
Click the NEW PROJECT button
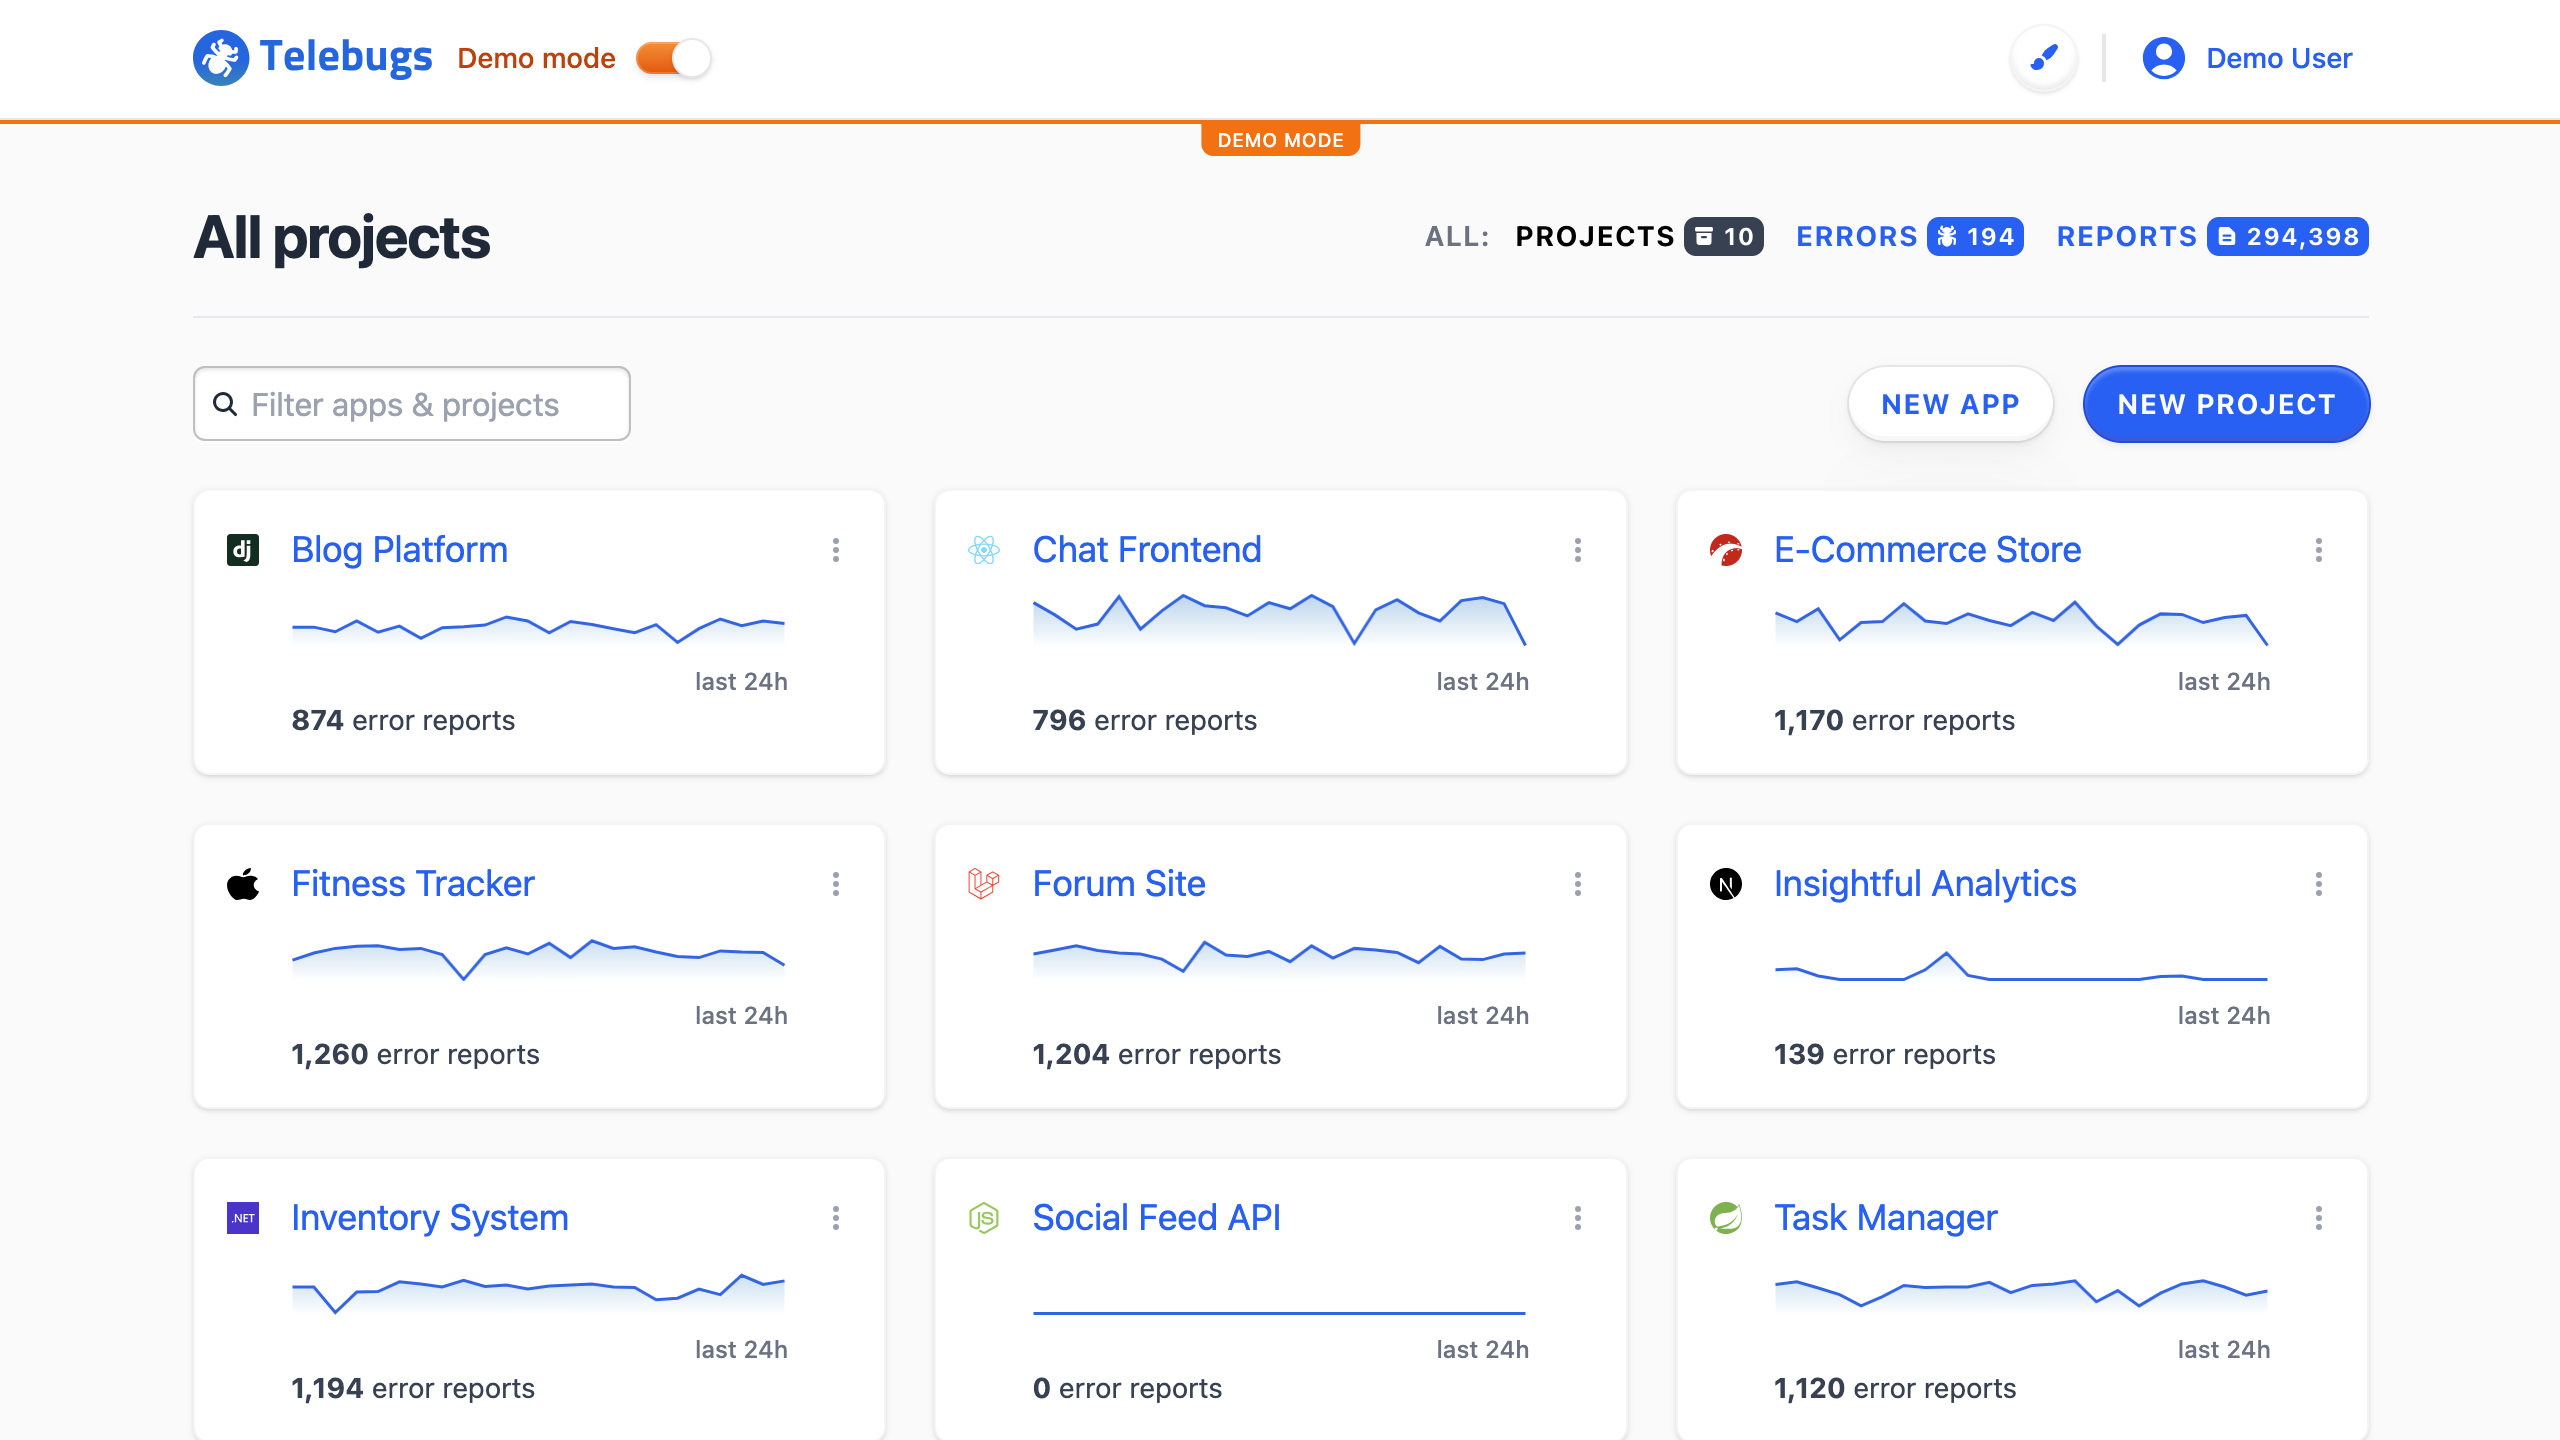pos(2225,404)
